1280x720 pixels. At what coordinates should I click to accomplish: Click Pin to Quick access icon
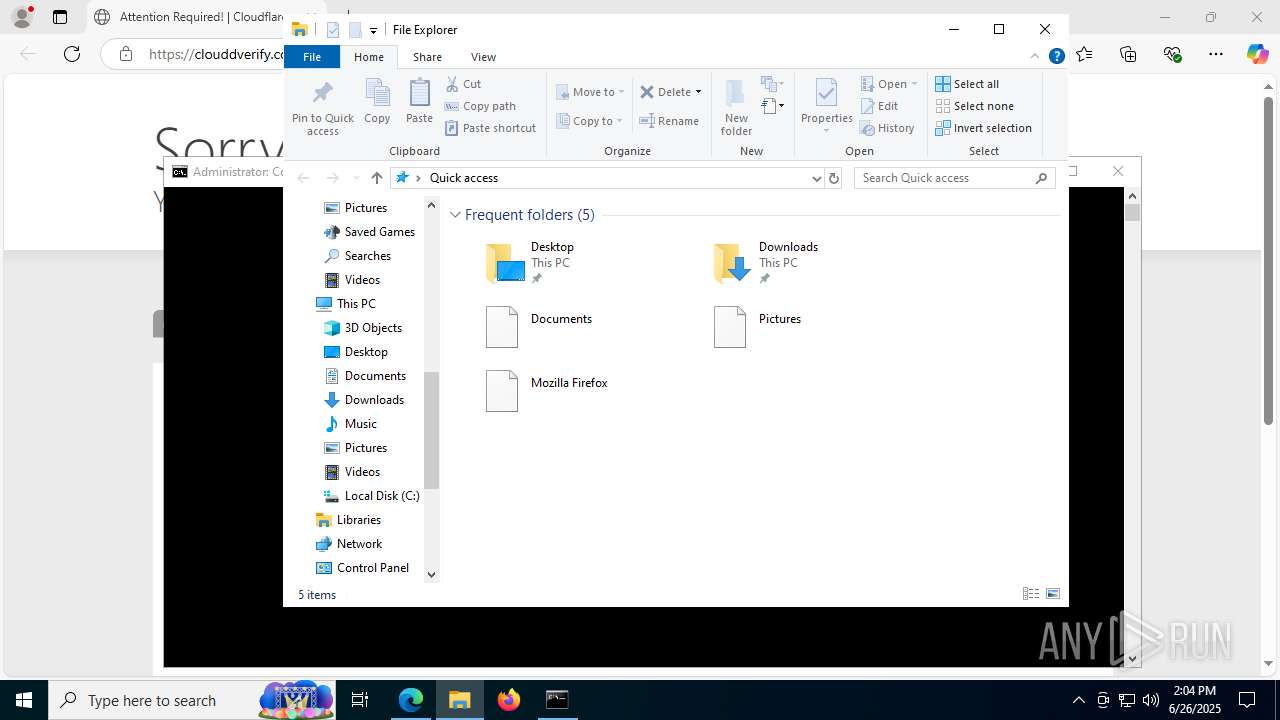point(322,94)
